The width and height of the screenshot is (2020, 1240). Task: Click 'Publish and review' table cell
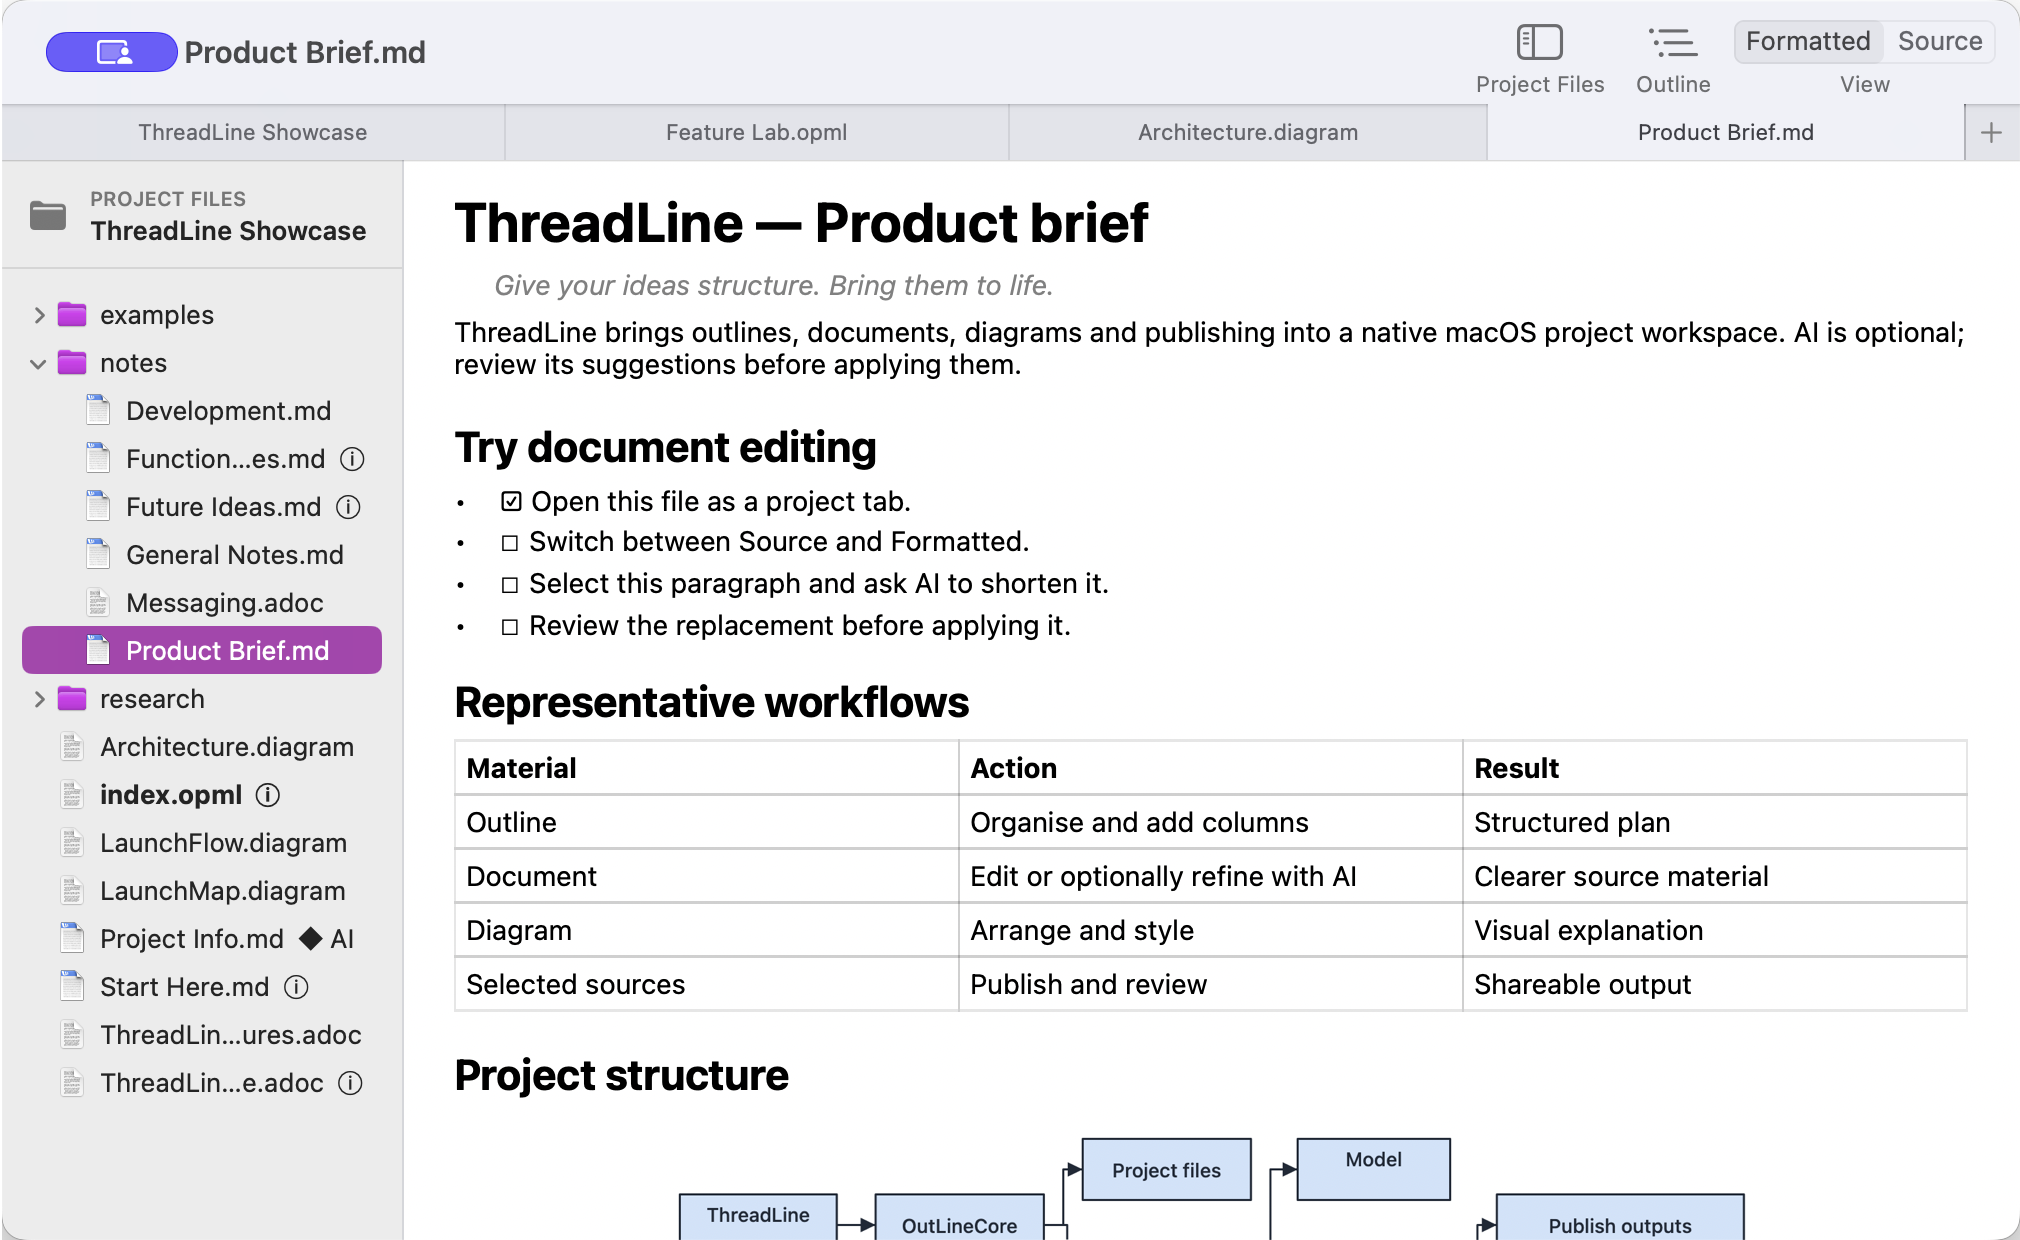(x=1210, y=984)
